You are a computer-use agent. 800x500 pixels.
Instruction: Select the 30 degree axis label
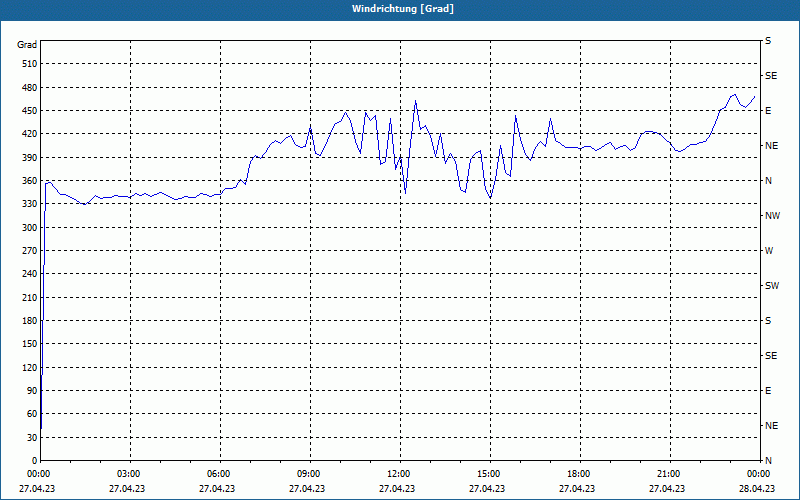click(x=32, y=438)
